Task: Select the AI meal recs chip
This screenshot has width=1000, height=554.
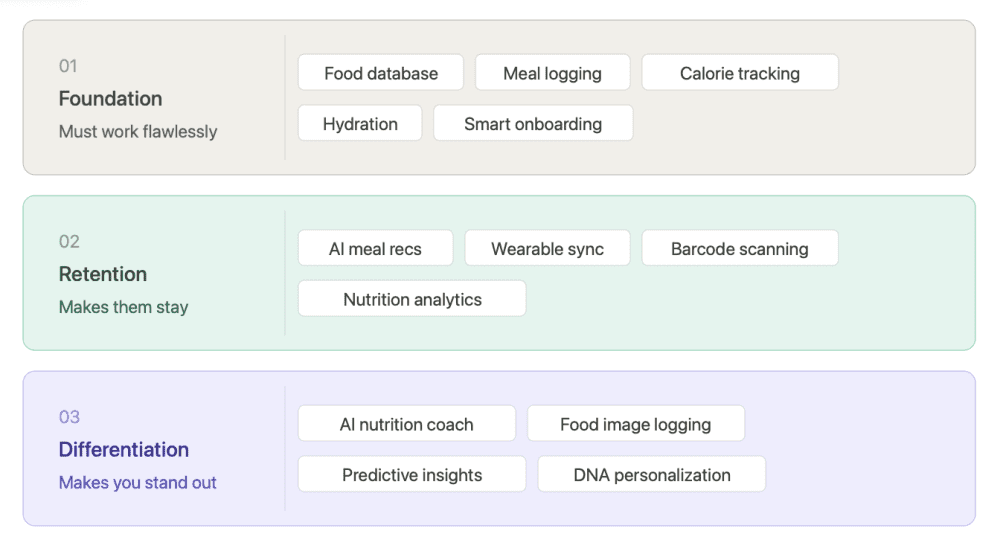Action: pos(375,249)
